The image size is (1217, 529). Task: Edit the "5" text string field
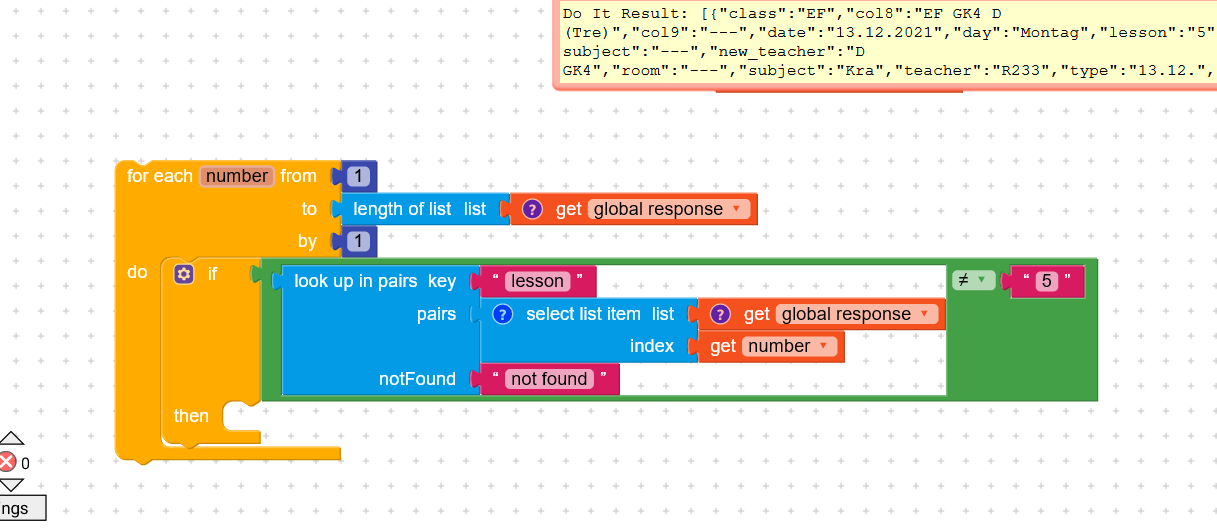[1047, 281]
